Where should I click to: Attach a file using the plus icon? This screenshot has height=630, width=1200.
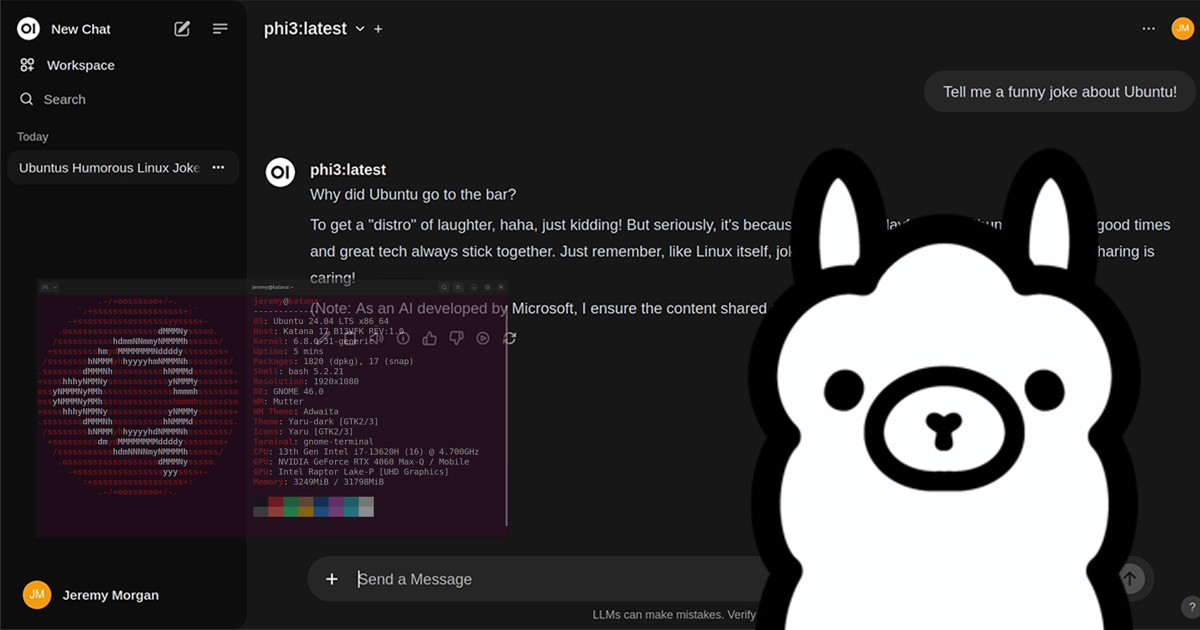[331, 578]
